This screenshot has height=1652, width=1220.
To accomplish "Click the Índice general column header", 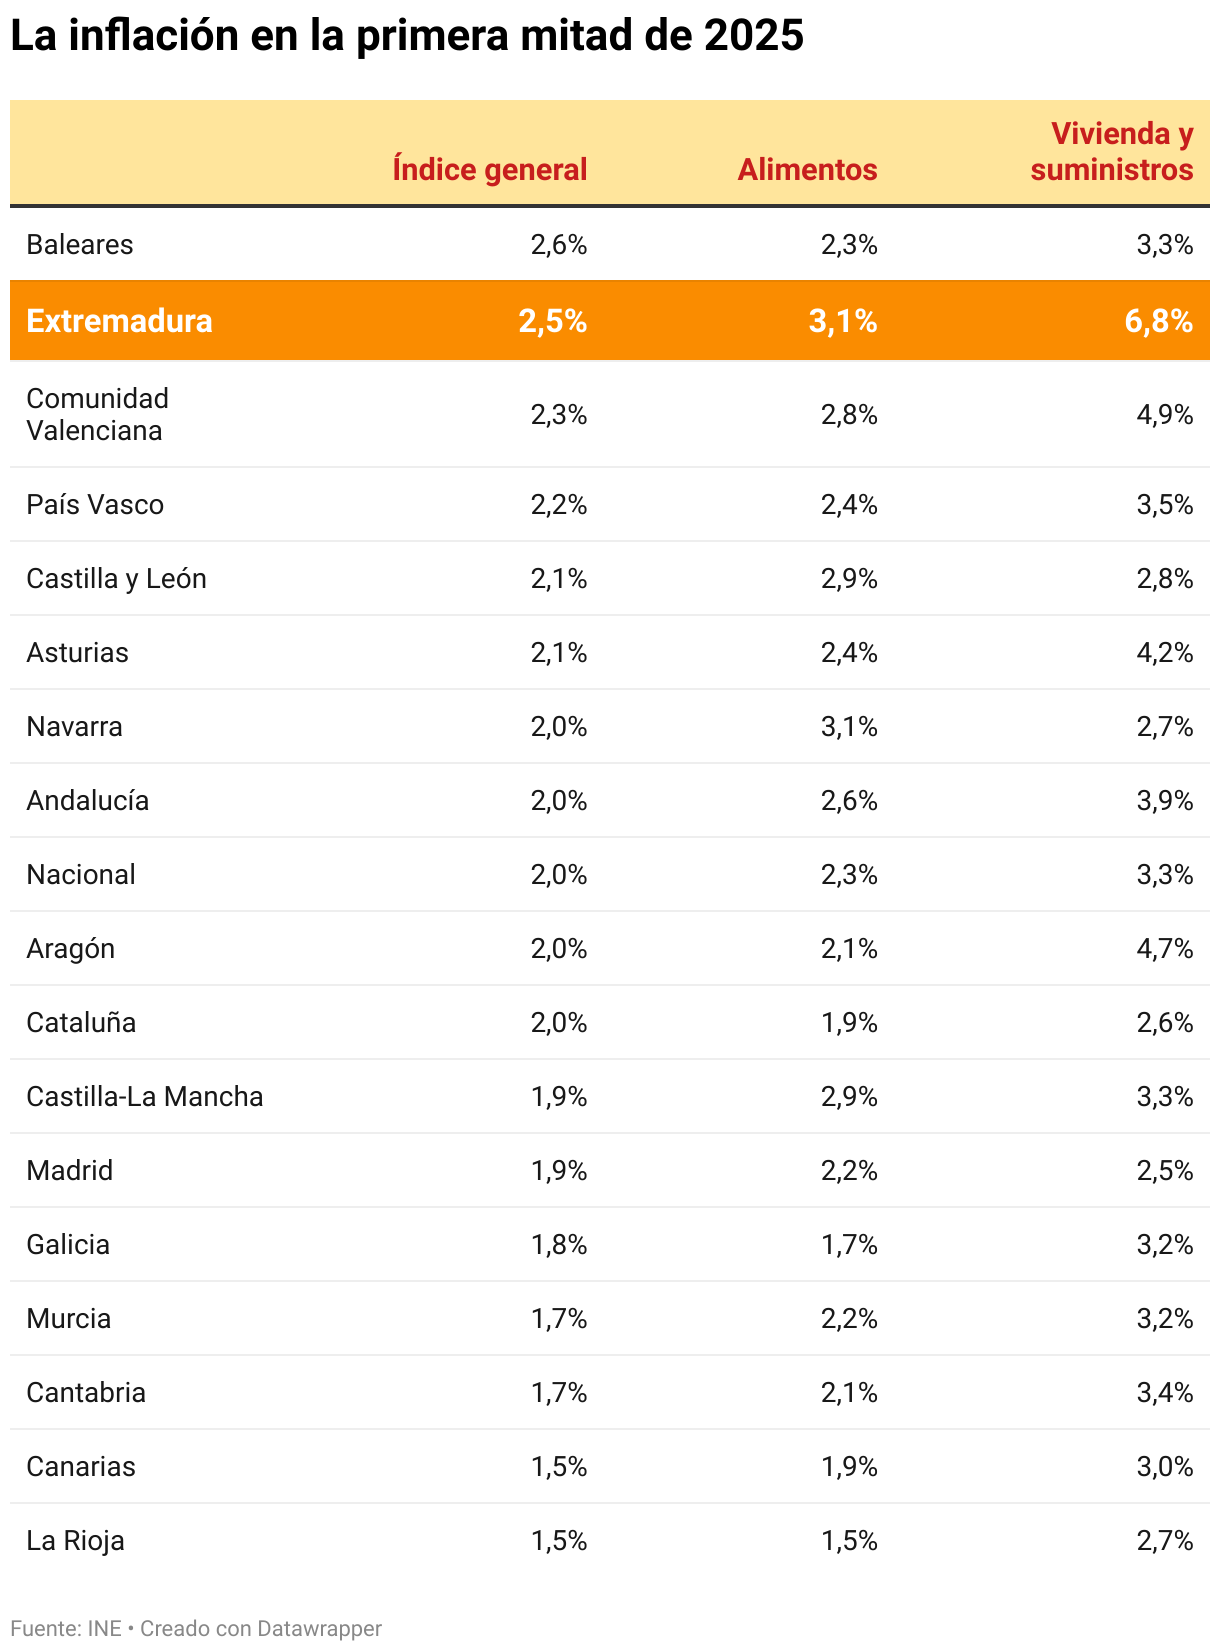I will tap(490, 169).
